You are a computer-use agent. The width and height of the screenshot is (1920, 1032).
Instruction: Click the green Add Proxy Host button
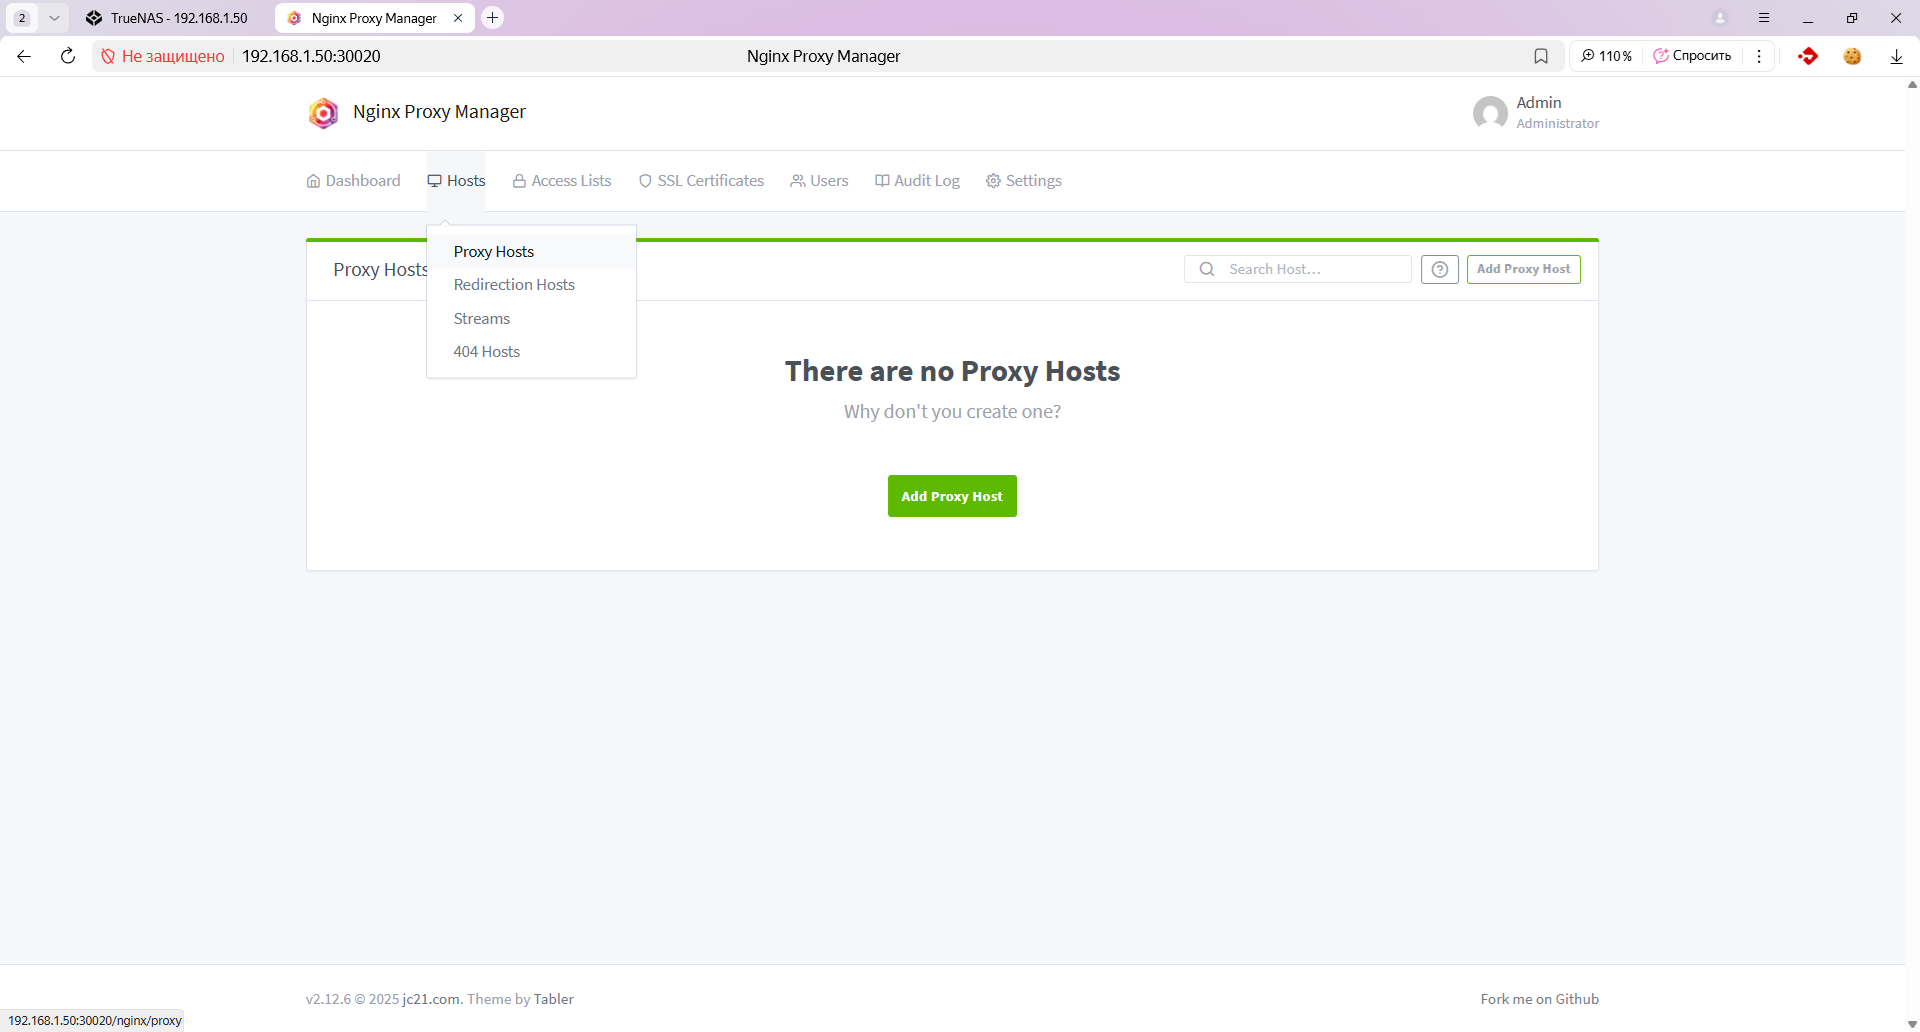point(952,496)
